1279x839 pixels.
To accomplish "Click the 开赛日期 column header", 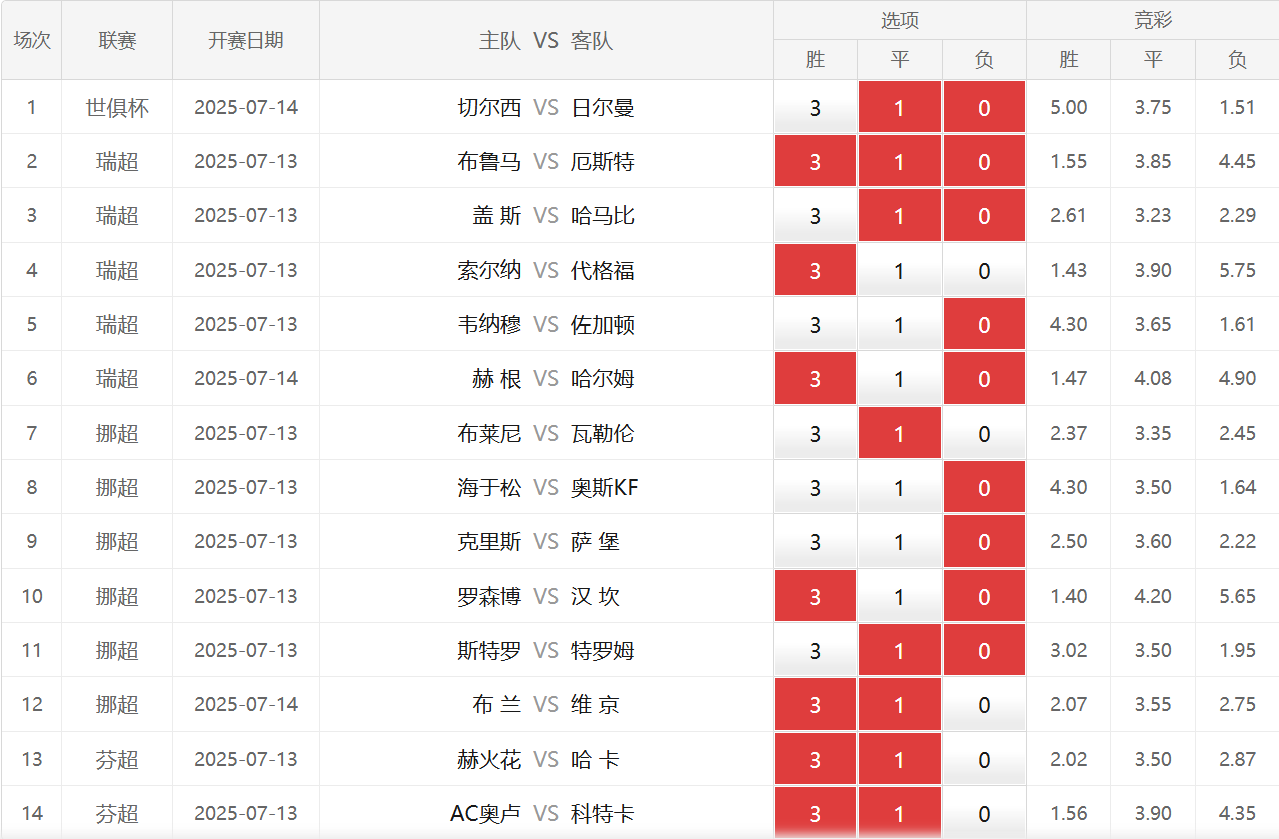I will tap(246, 40).
